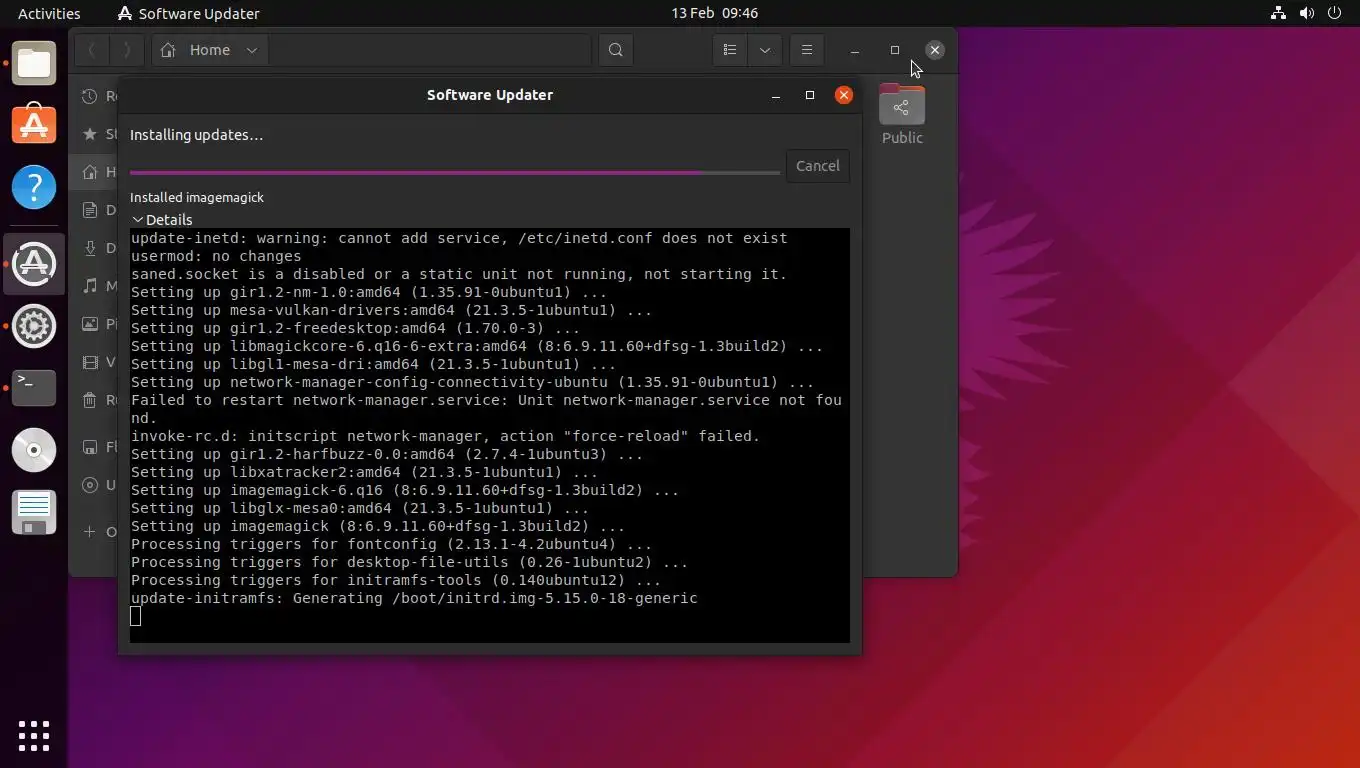Open the hamburger menu in Files
The width and height of the screenshot is (1360, 768).
coord(807,50)
